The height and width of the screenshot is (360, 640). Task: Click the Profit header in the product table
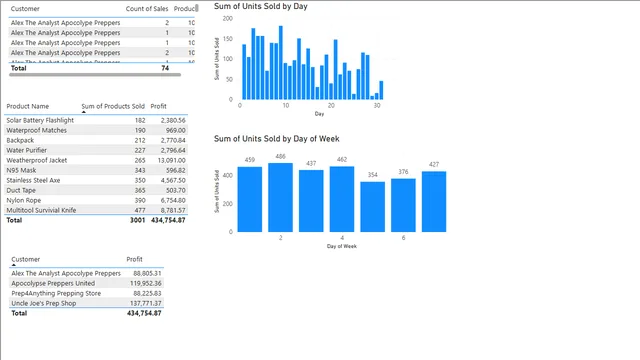click(x=158, y=106)
